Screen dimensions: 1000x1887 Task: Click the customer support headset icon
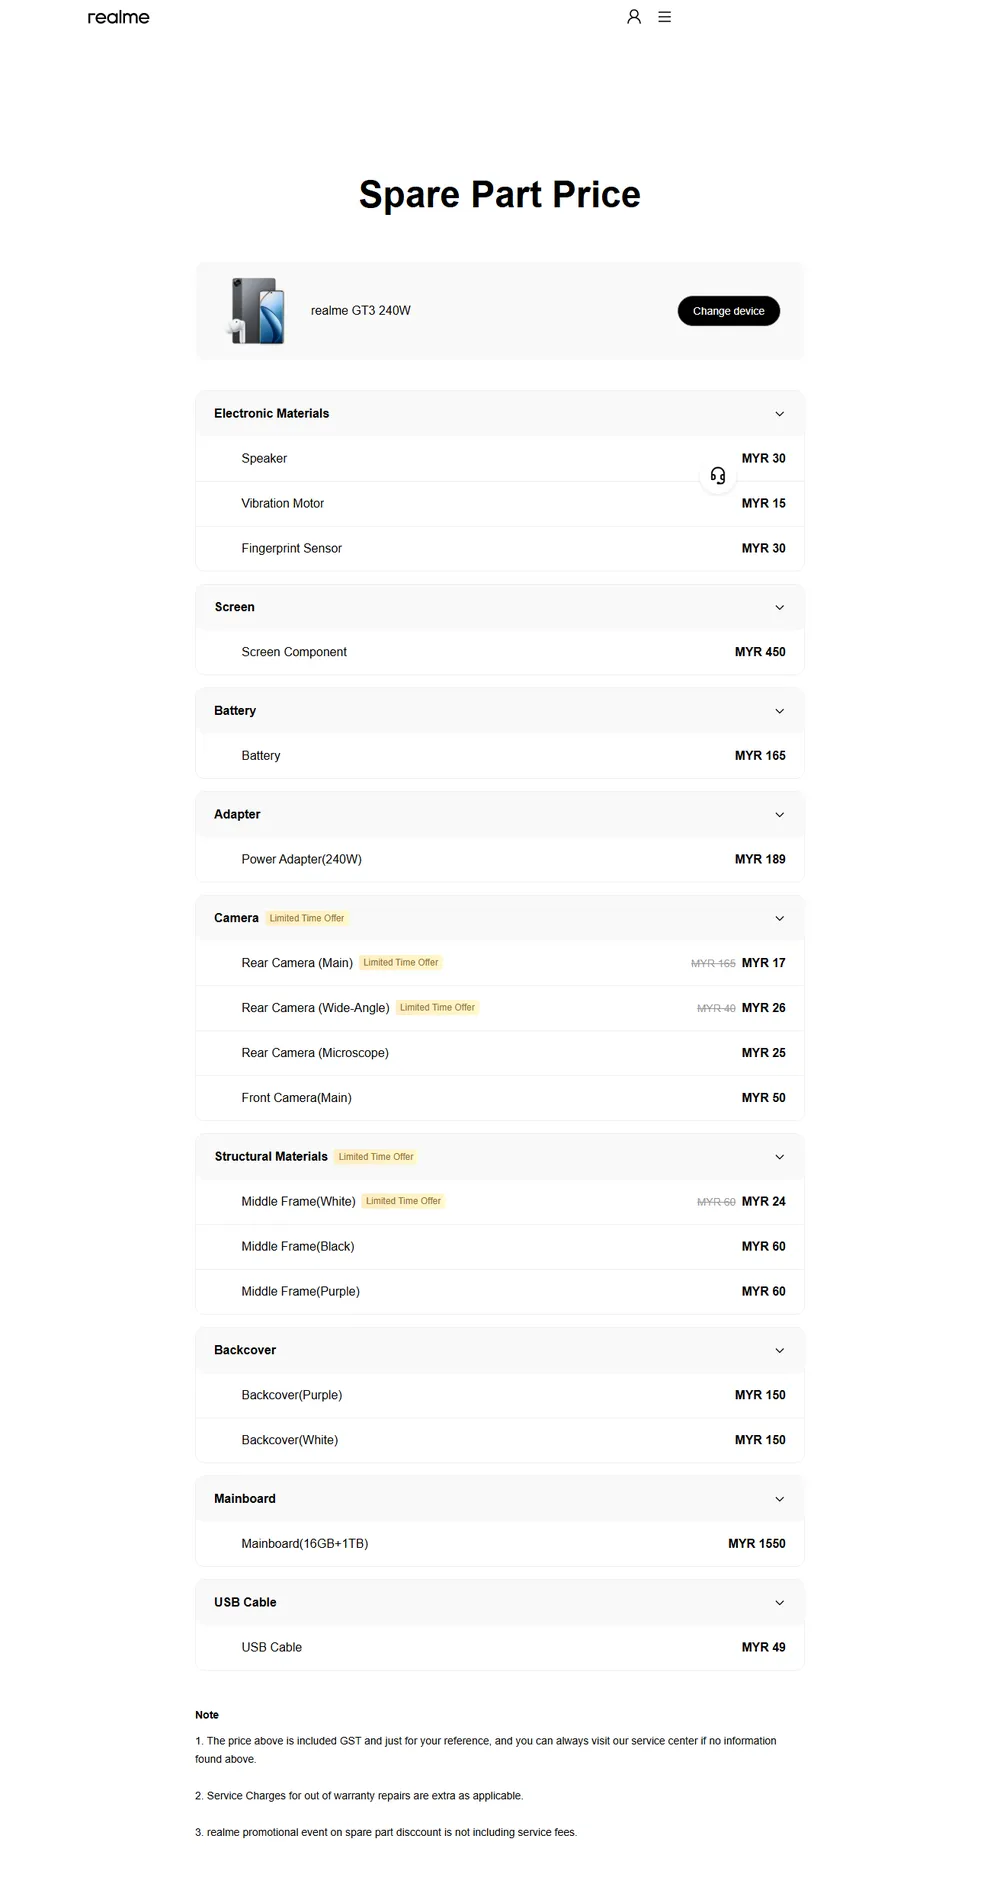(718, 476)
